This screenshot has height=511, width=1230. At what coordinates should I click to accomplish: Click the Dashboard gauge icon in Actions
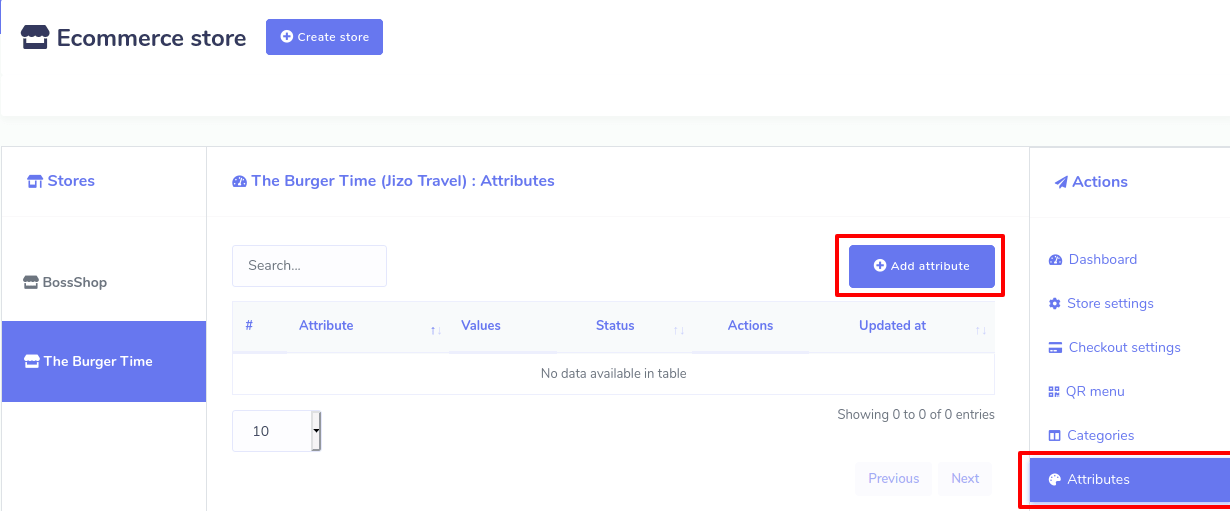point(1055,260)
